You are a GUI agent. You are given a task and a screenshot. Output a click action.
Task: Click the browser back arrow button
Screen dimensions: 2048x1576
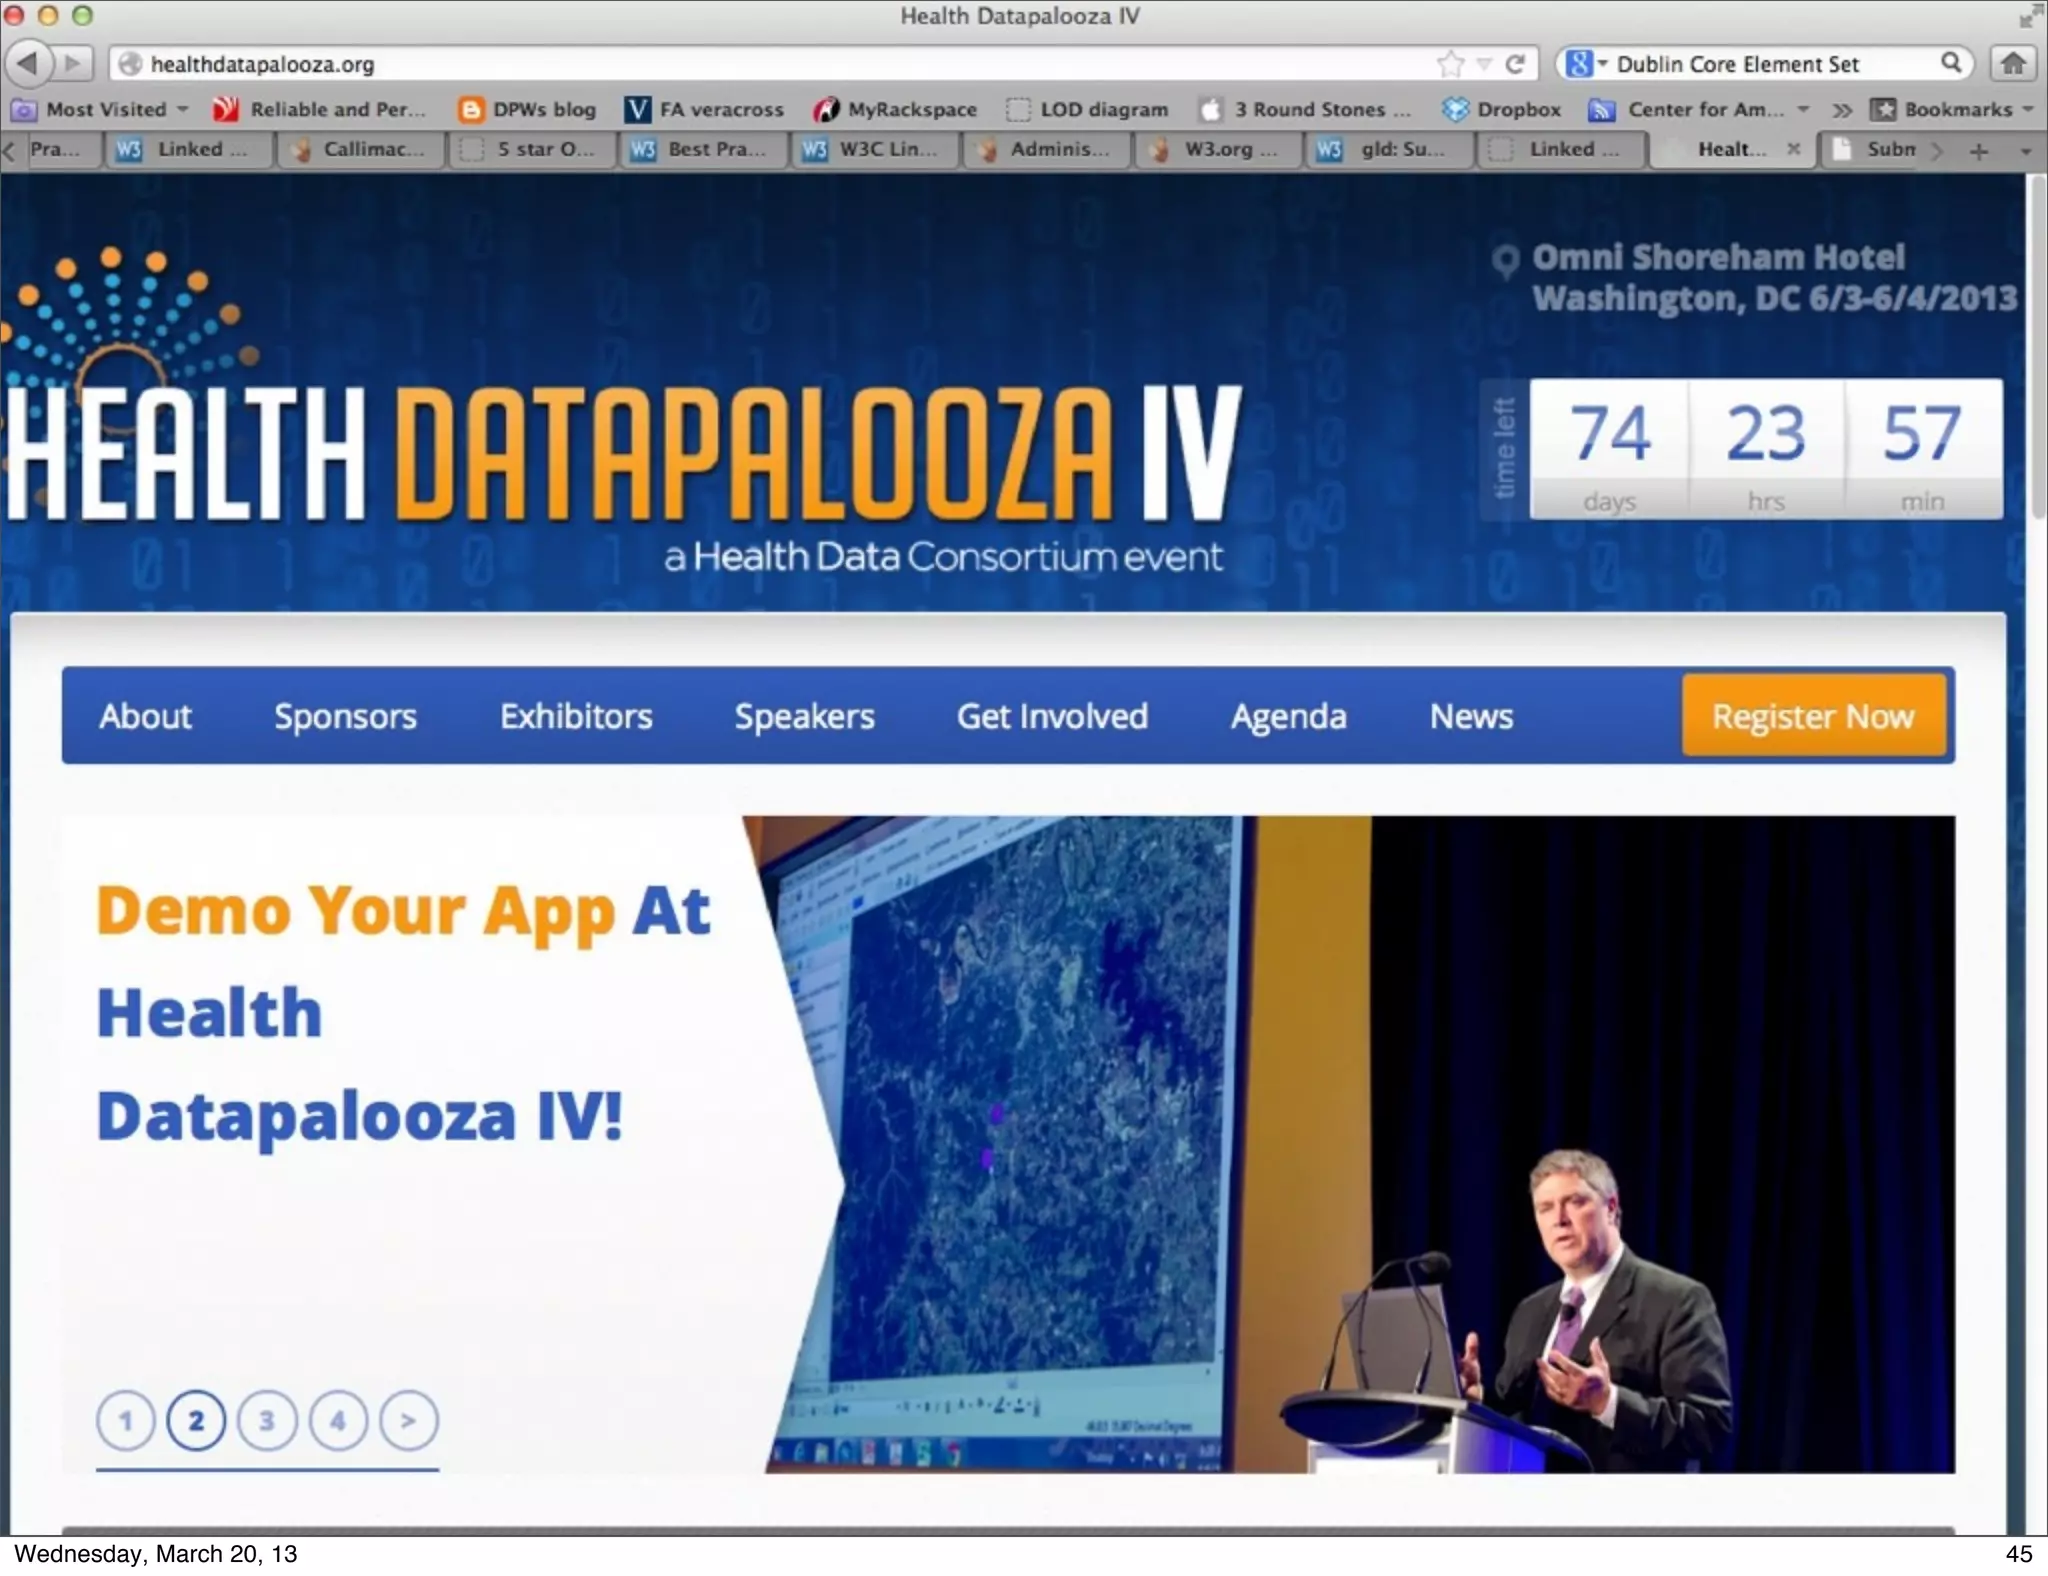[28, 63]
